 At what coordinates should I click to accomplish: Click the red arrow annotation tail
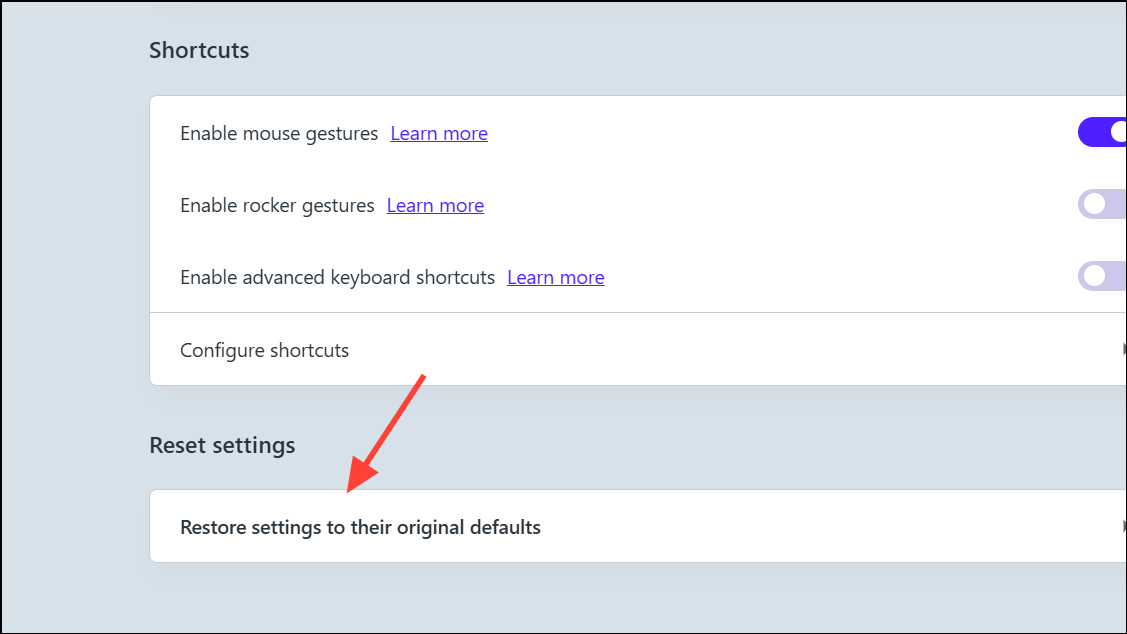coord(423,379)
